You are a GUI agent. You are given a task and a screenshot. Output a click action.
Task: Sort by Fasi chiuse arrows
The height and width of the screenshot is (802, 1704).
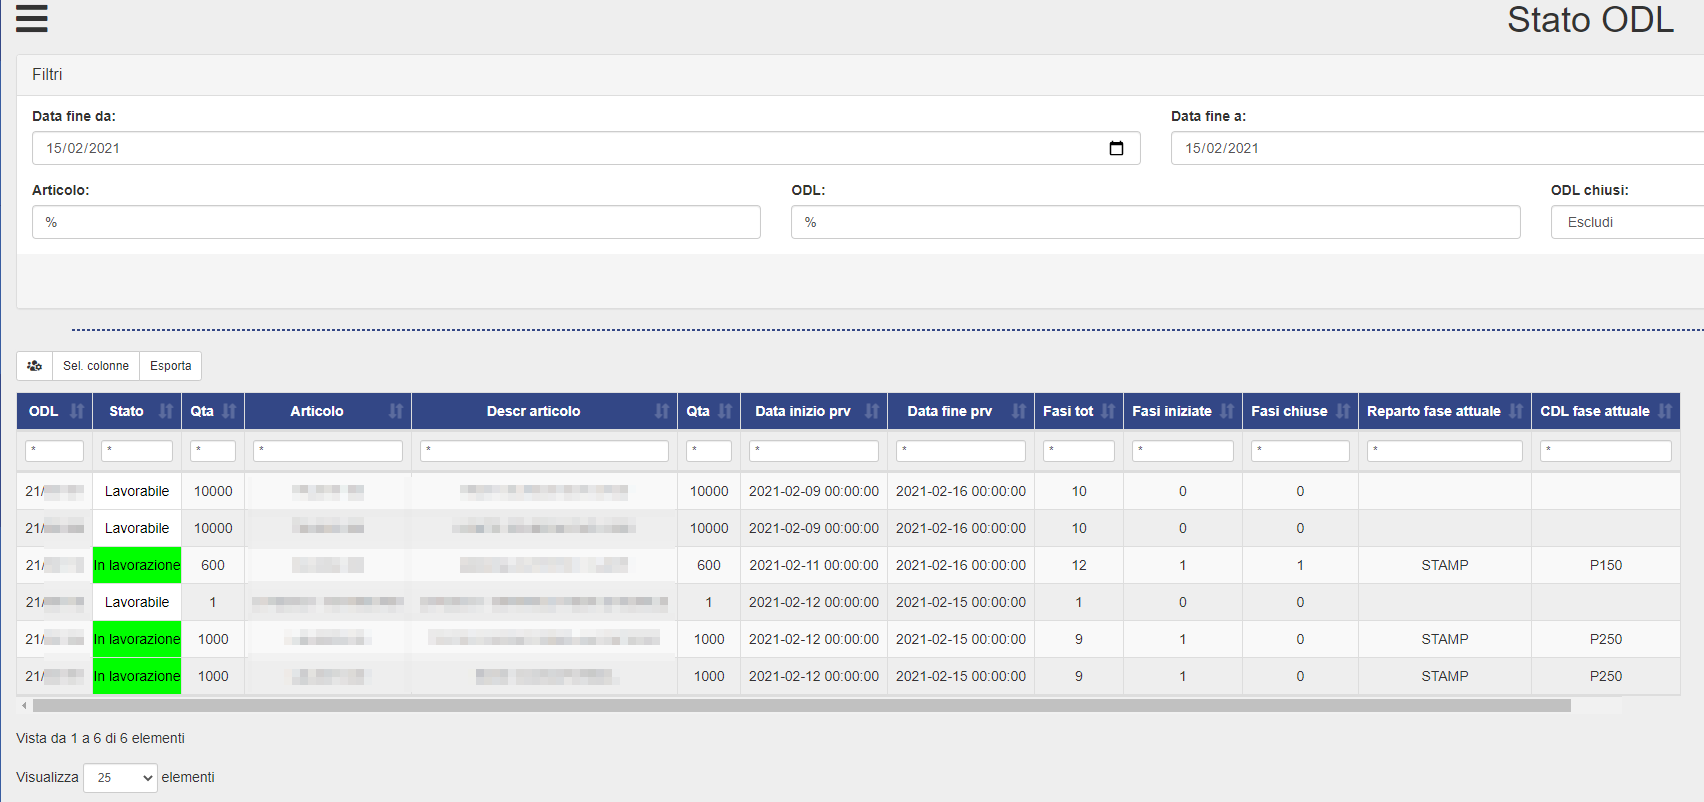(1343, 411)
